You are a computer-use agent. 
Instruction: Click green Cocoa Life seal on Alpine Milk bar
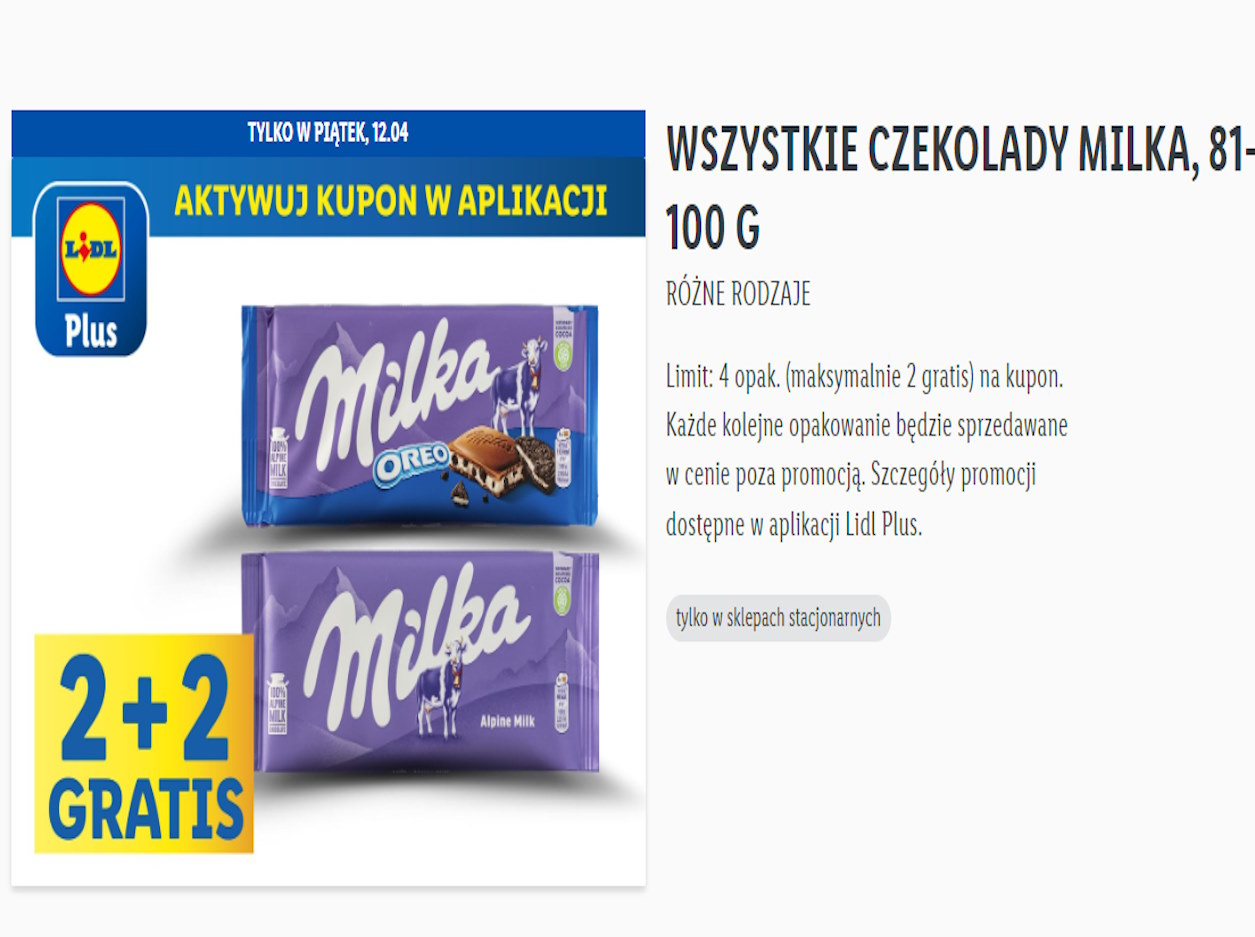coord(564,597)
